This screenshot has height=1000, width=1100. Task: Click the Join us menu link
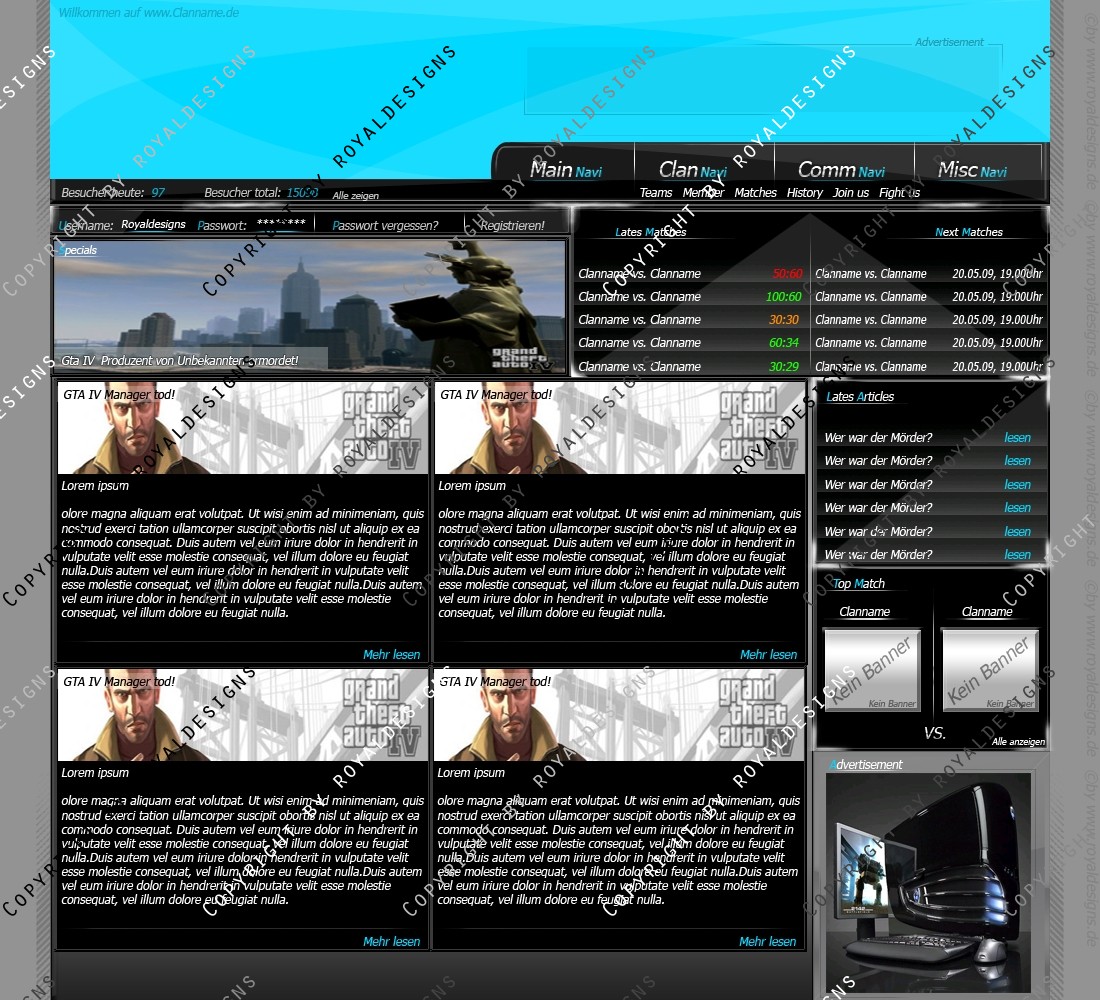pos(851,193)
